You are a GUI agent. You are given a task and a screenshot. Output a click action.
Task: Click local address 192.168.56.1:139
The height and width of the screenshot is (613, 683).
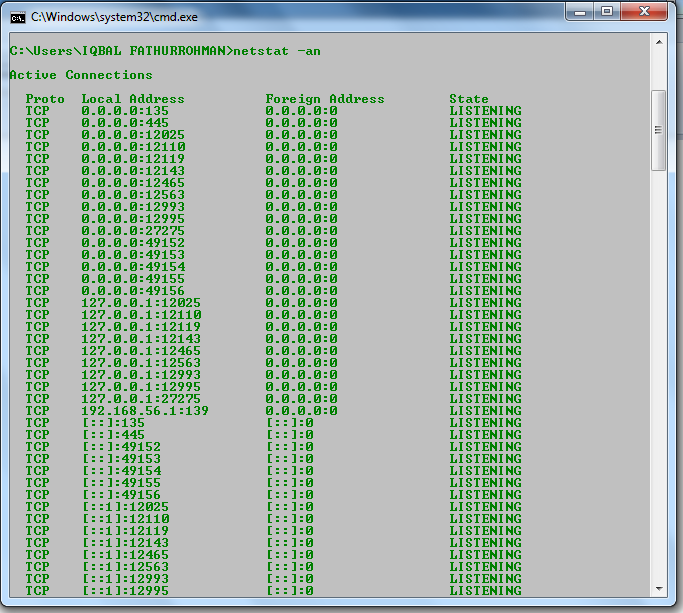[x=145, y=411]
